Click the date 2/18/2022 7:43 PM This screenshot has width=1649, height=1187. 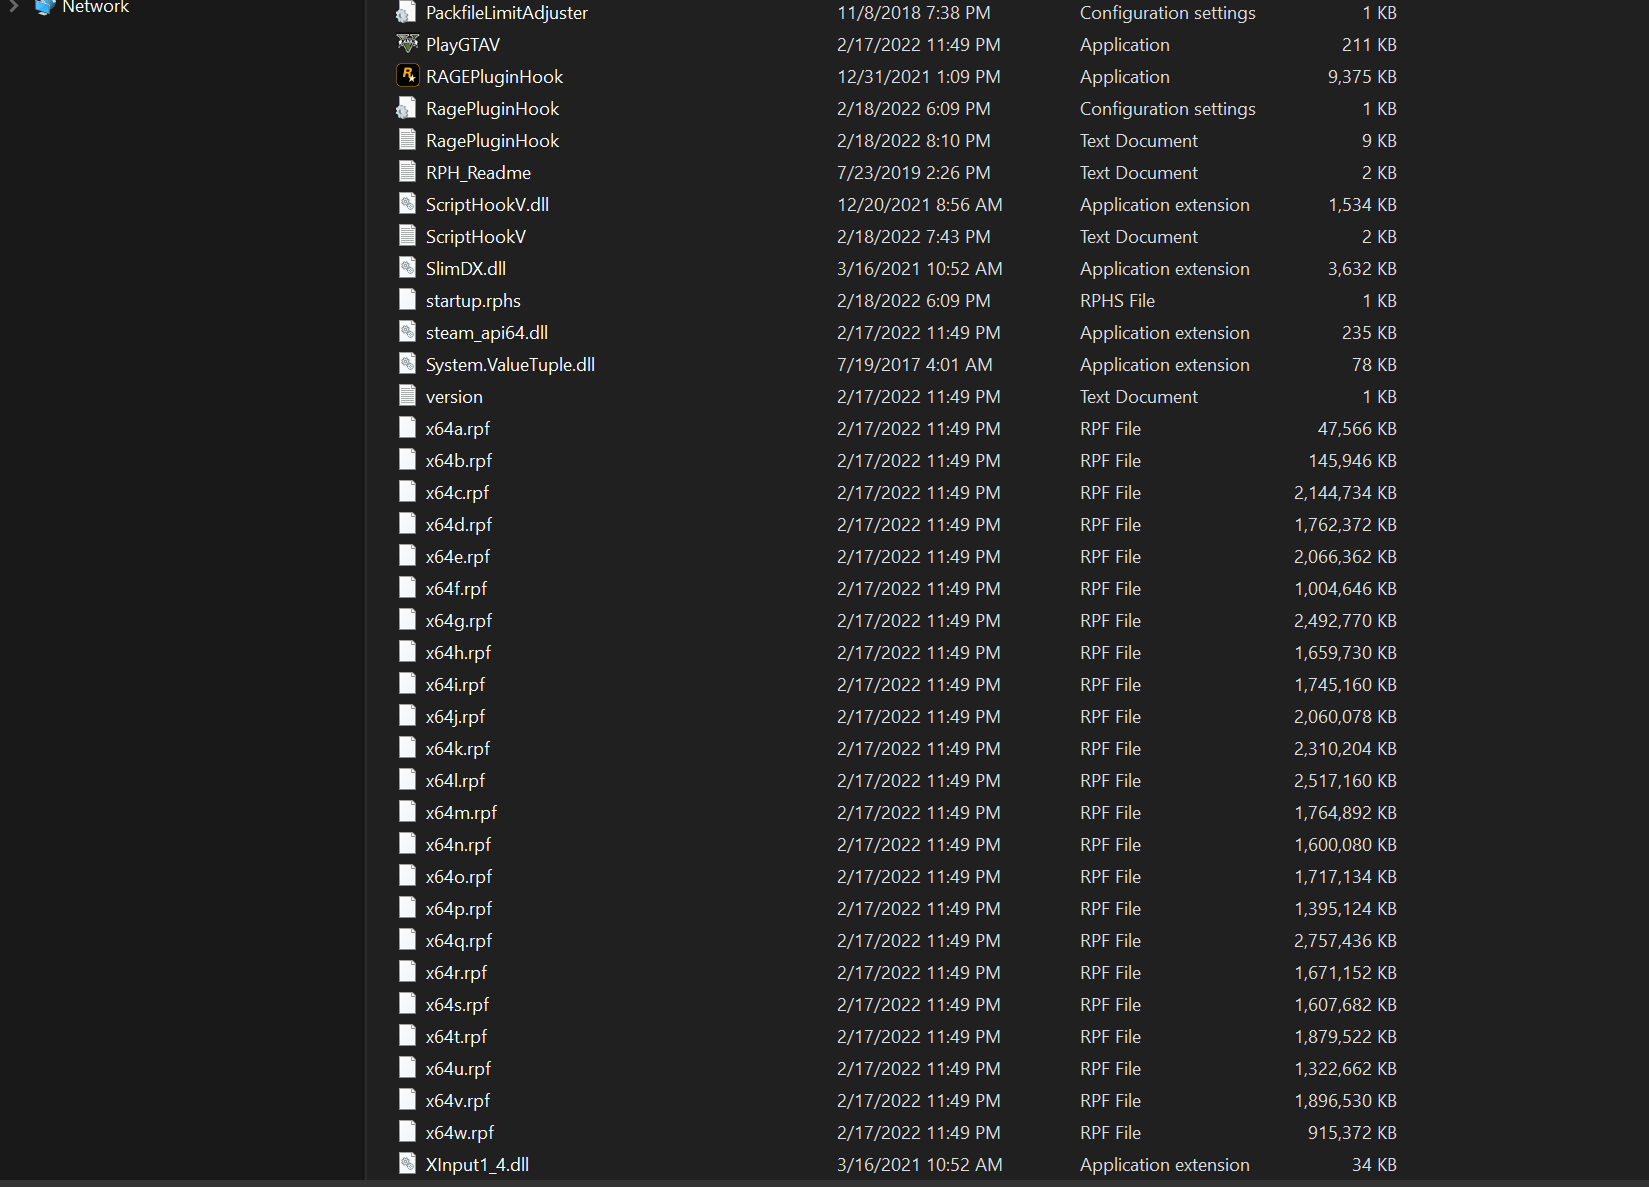(x=914, y=237)
